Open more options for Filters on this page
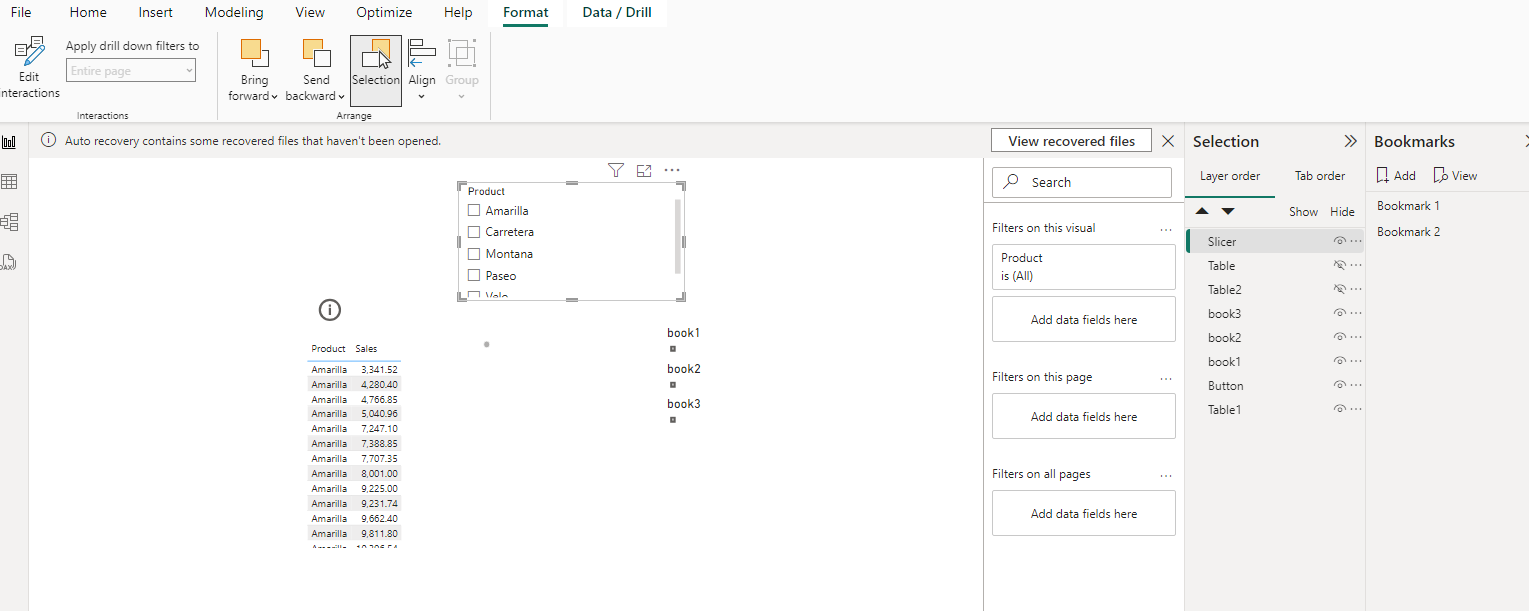Image resolution: width=1529 pixels, height=611 pixels. [1166, 379]
